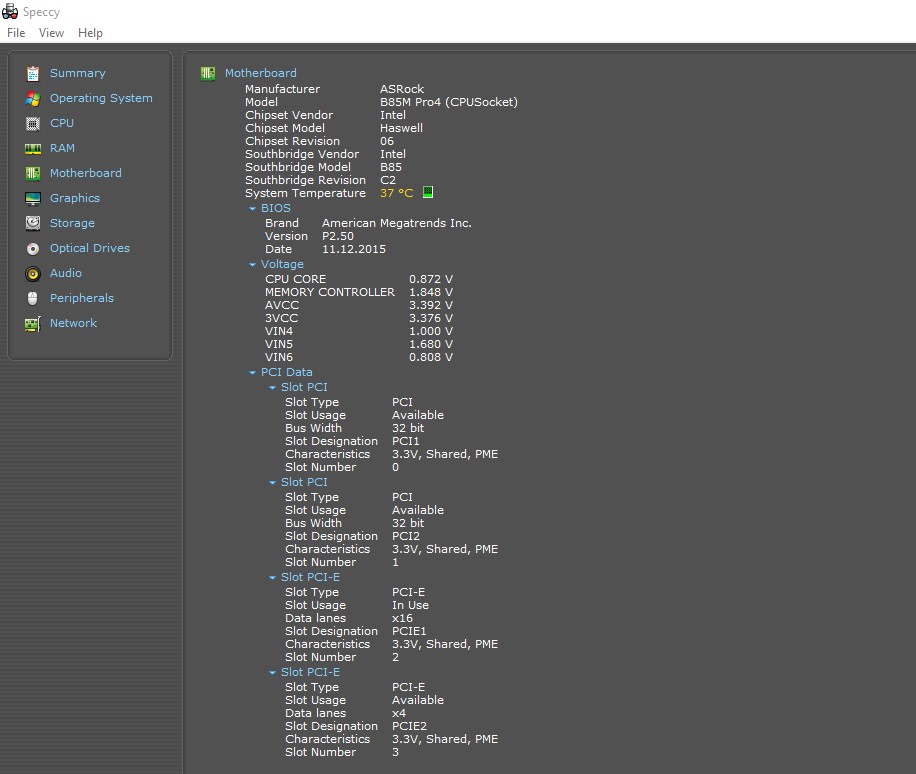This screenshot has height=774, width=916.
Task: Collapse the Slot PCI-E entry for PCIE2
Action: click(272, 673)
